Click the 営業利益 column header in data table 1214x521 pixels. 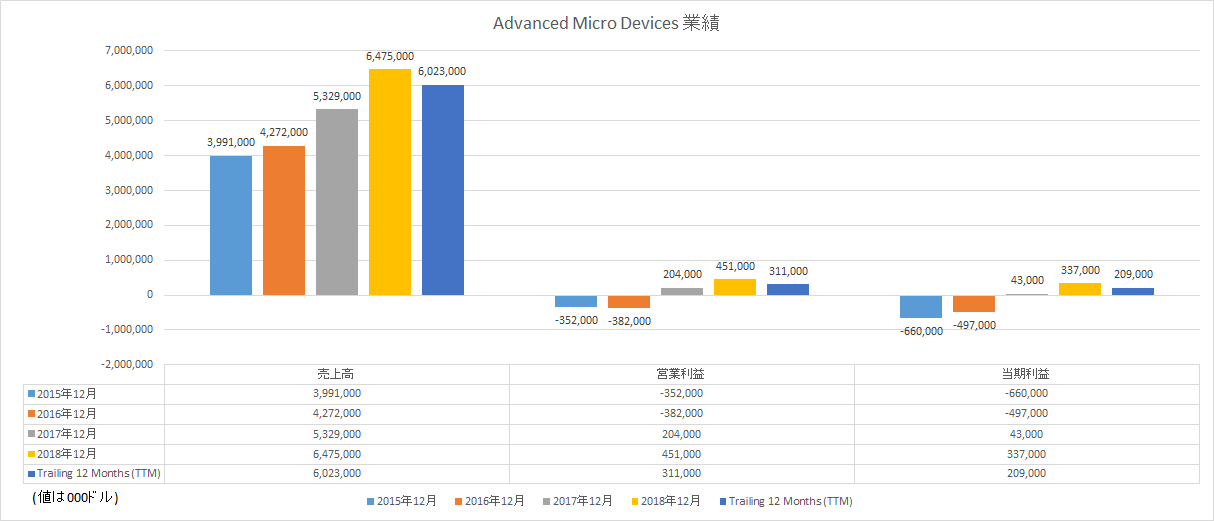[x=682, y=374]
